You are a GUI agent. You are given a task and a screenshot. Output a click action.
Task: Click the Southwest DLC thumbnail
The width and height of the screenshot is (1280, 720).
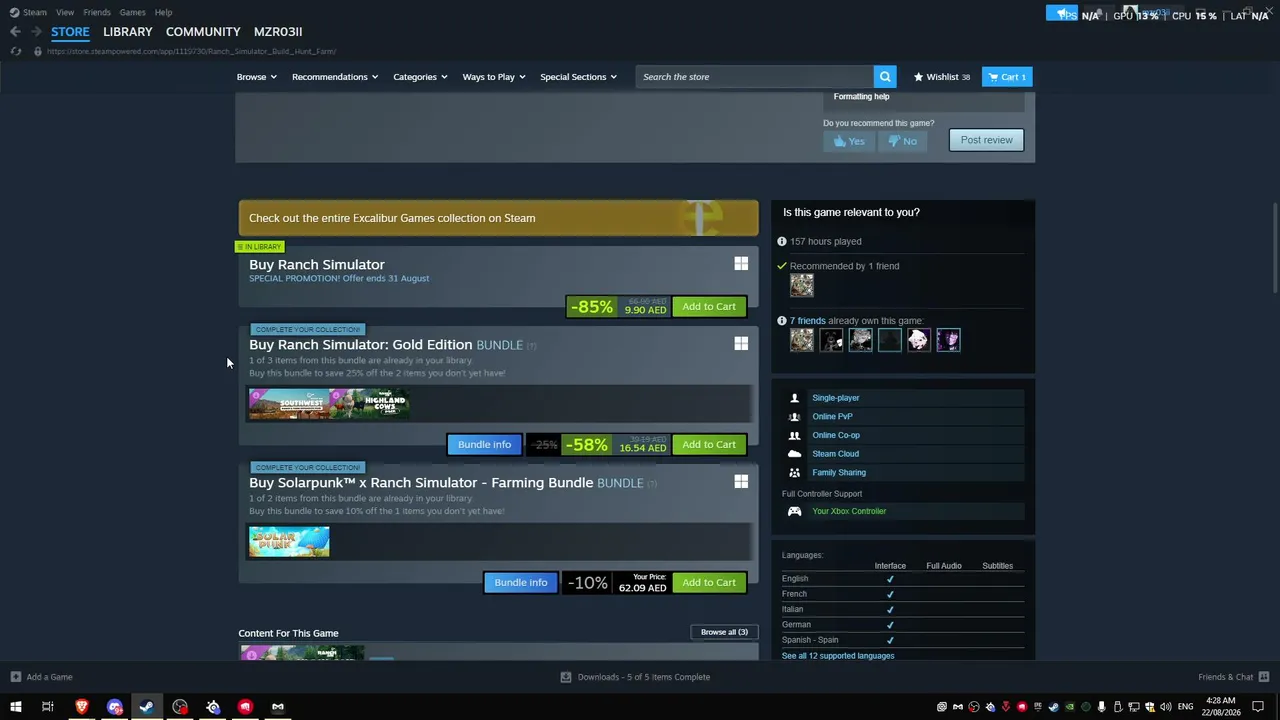point(289,404)
